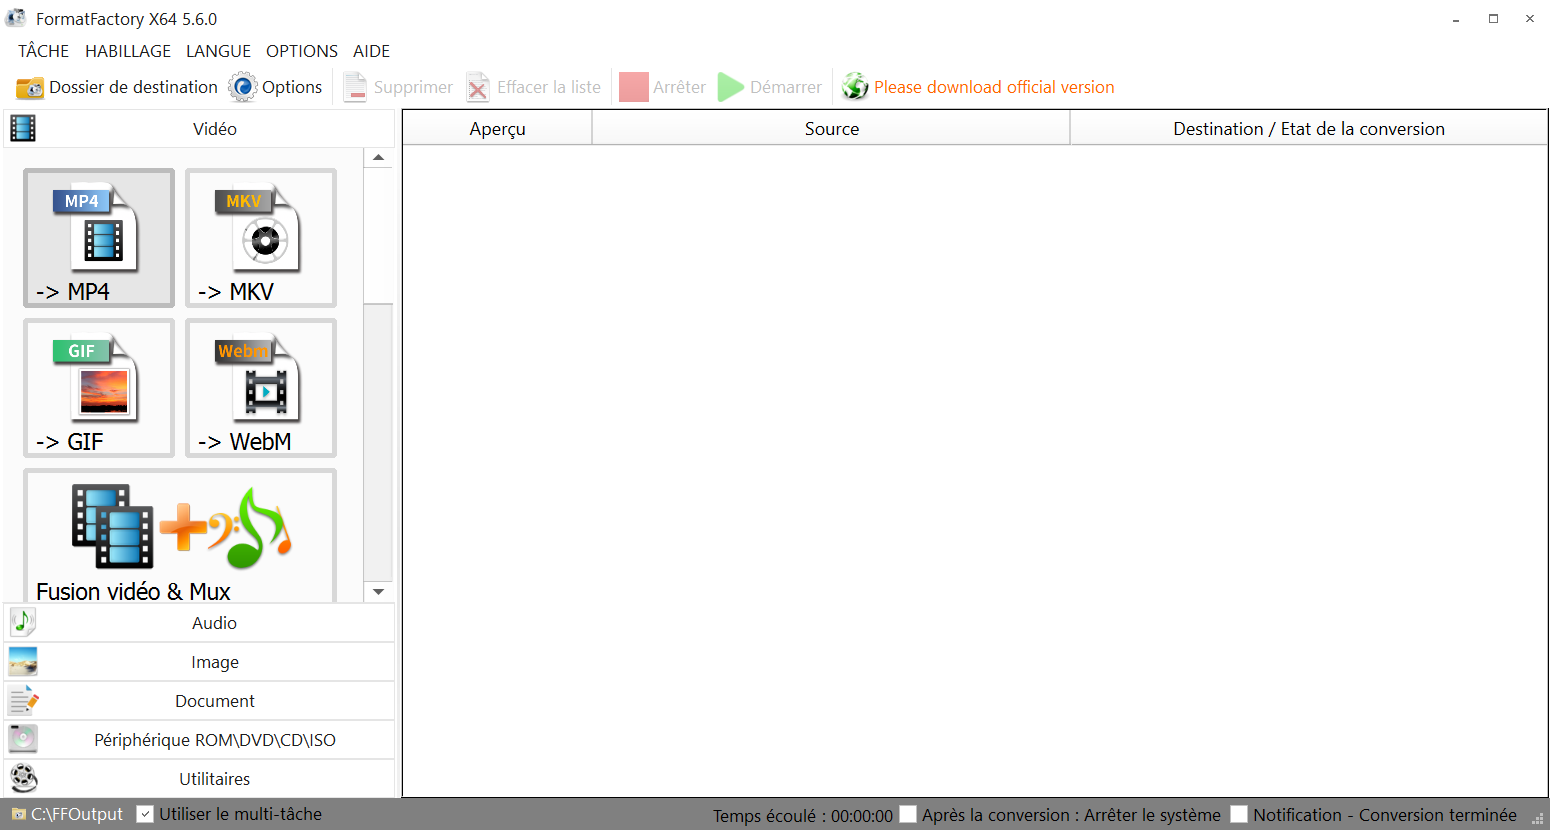Enable Notification - Conversion terminée checkbox
Viewport: 1550px width, 830px height.
pos(1239,814)
